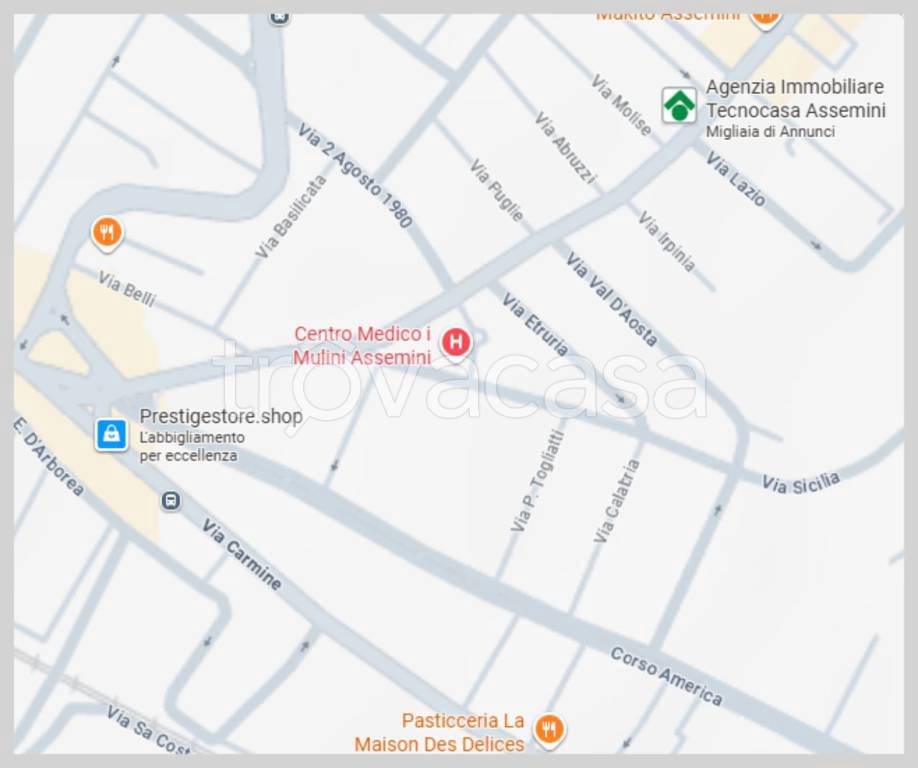
Task: Click the Corso America street label
Action: [666, 677]
